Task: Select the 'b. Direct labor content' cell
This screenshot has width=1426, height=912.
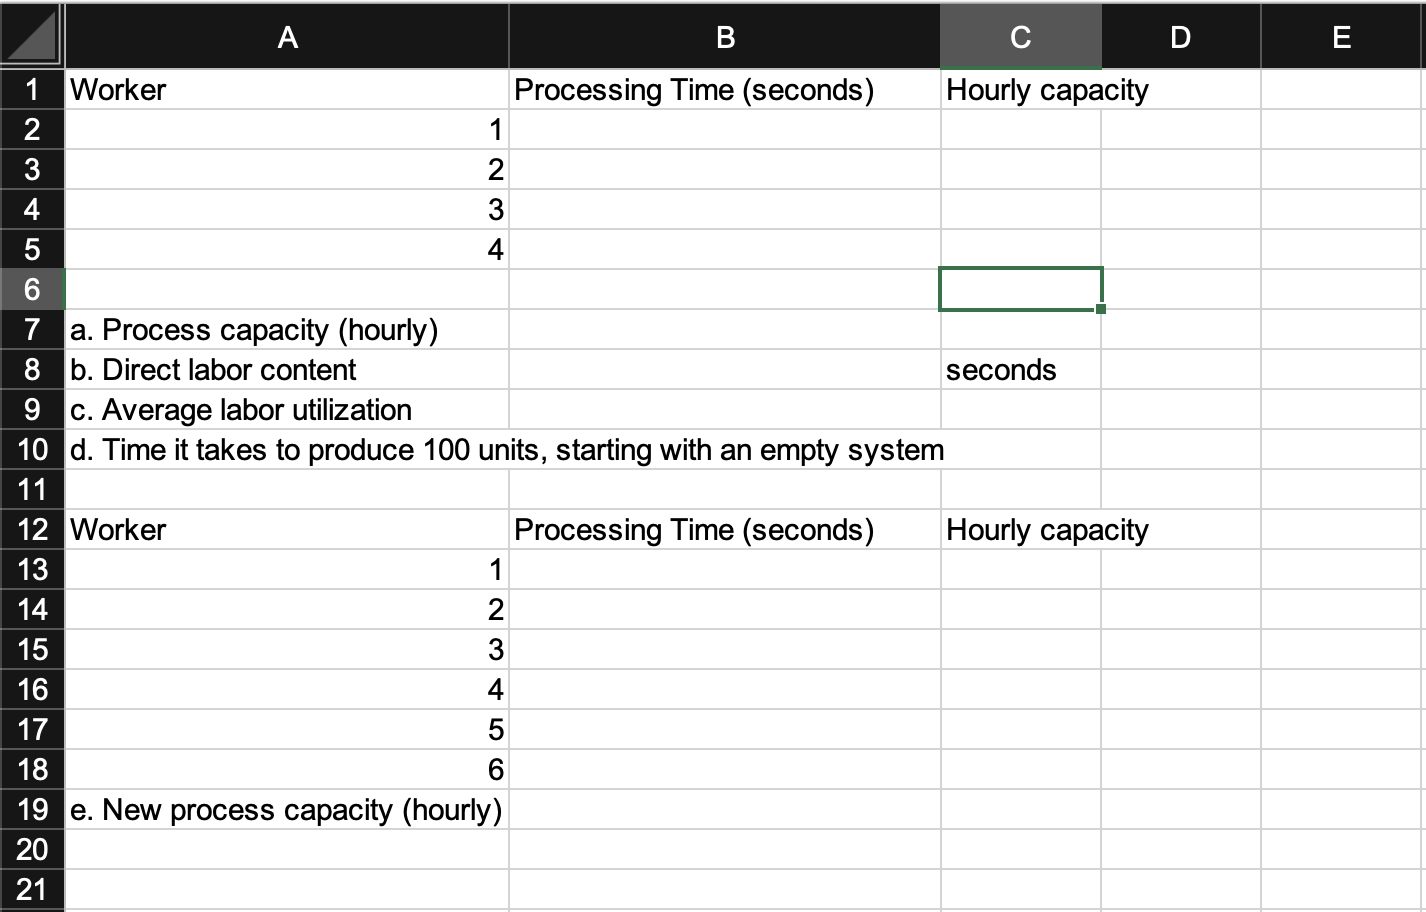Action: pyautogui.click(x=288, y=369)
